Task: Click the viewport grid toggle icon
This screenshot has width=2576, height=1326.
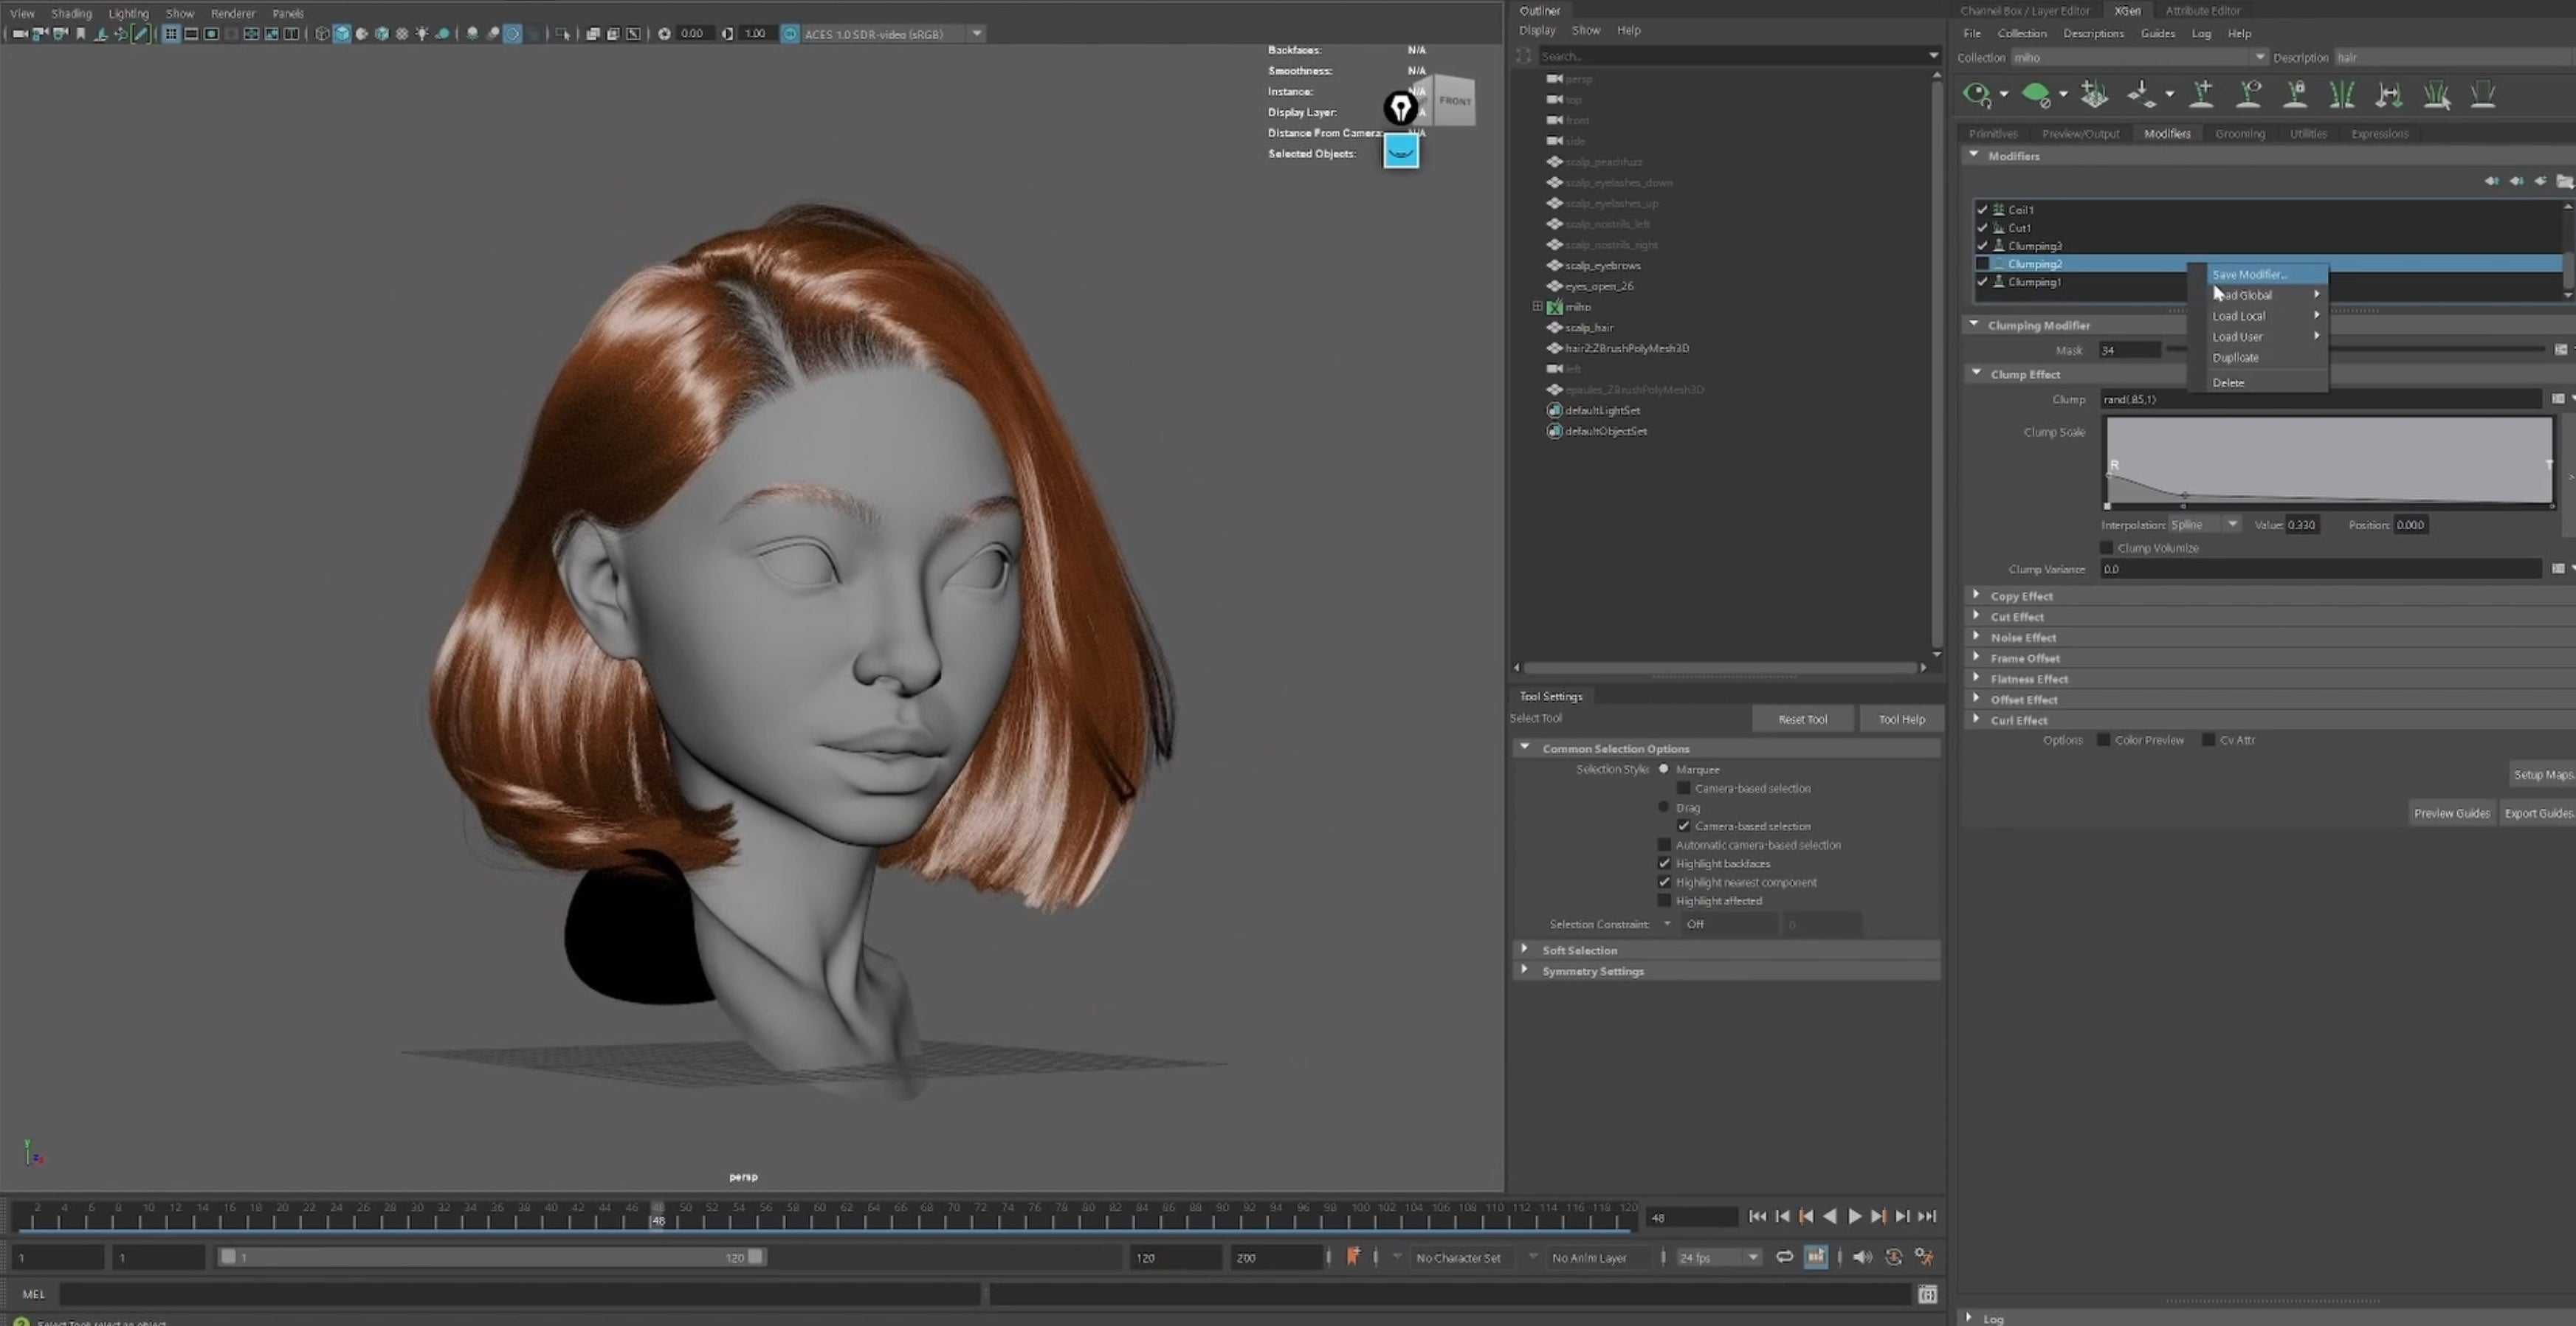Action: [x=171, y=34]
